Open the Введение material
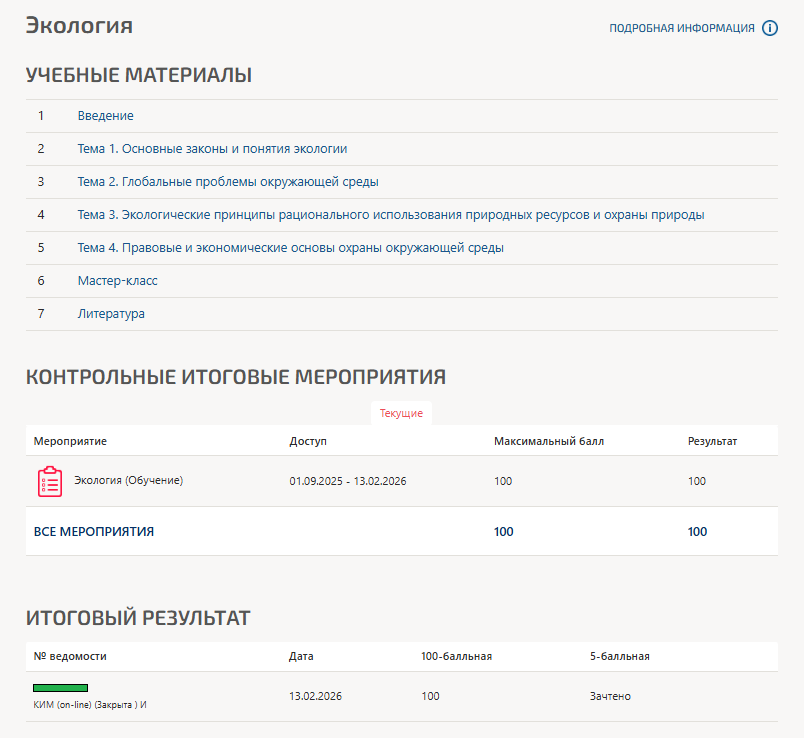The width and height of the screenshot is (804, 738). (x=106, y=116)
